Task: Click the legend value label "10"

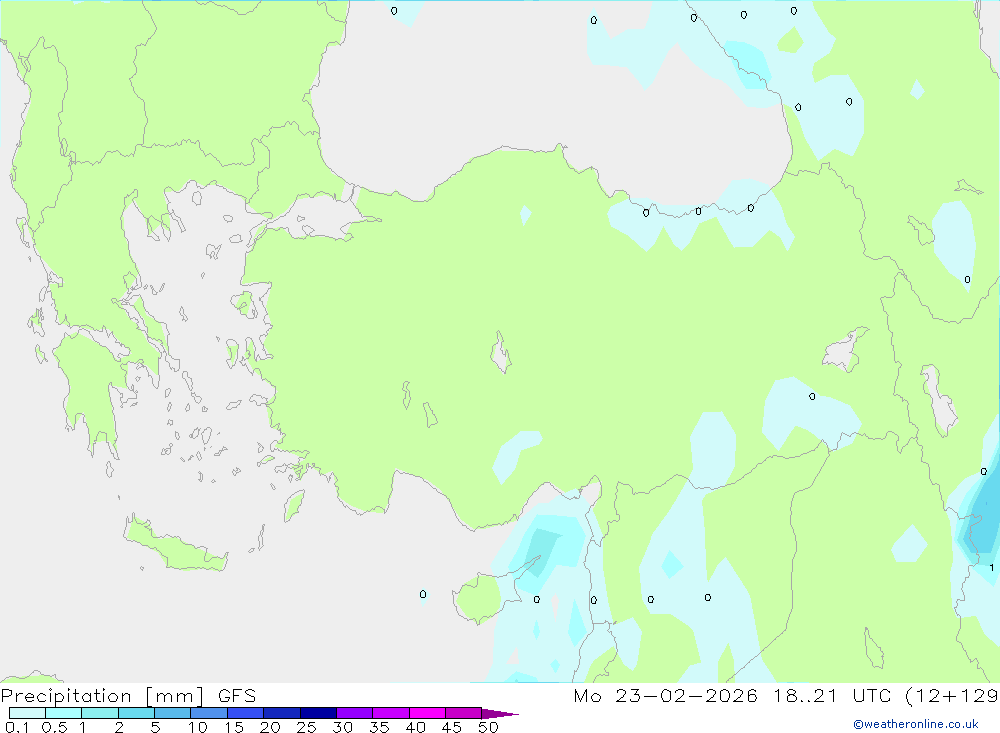Action: (198, 727)
